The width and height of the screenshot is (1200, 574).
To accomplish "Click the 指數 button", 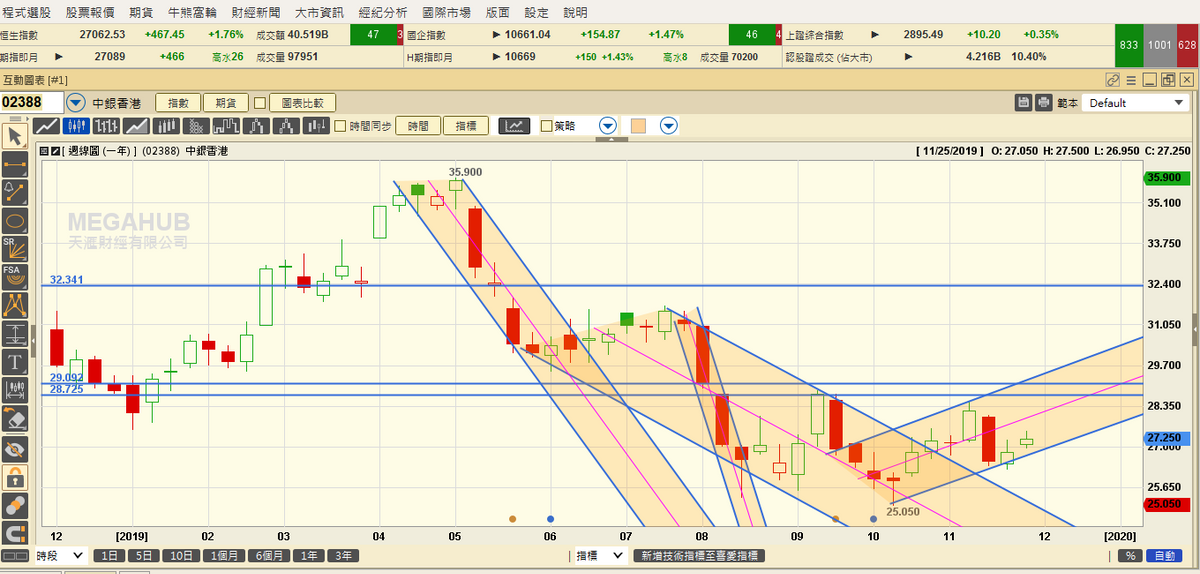I will 178,102.
